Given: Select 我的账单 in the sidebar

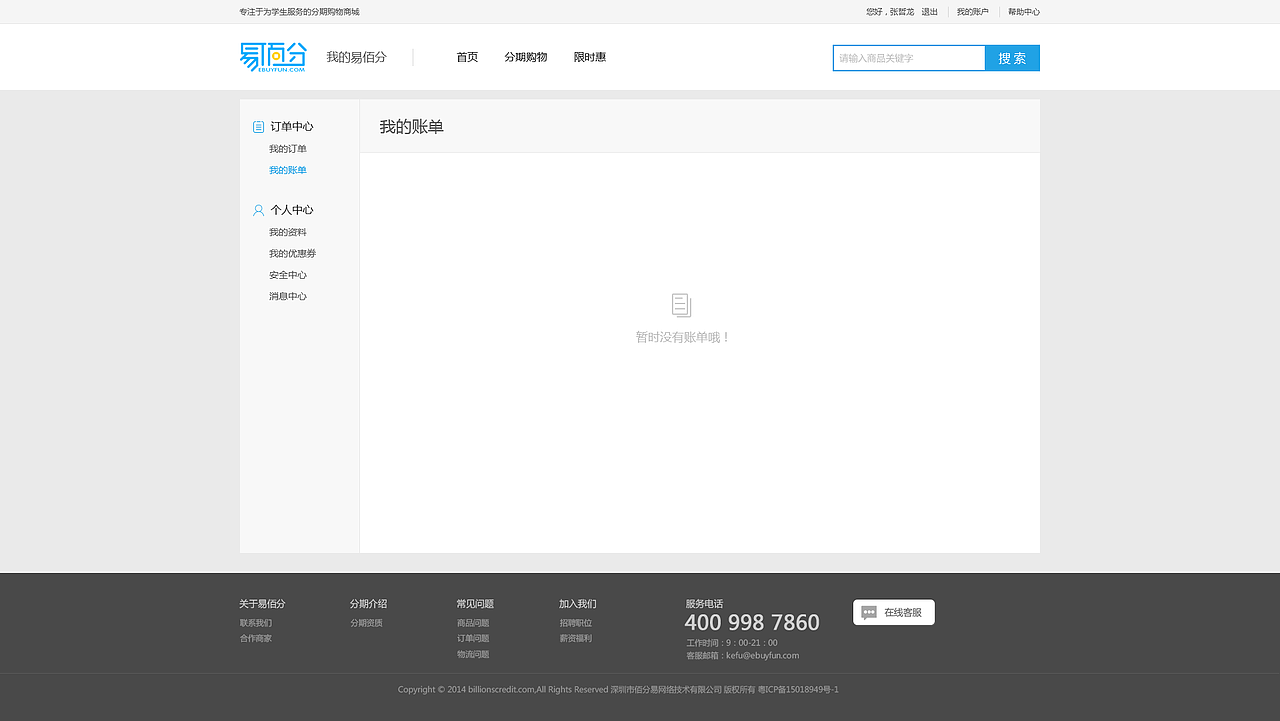Looking at the screenshot, I should point(287,169).
